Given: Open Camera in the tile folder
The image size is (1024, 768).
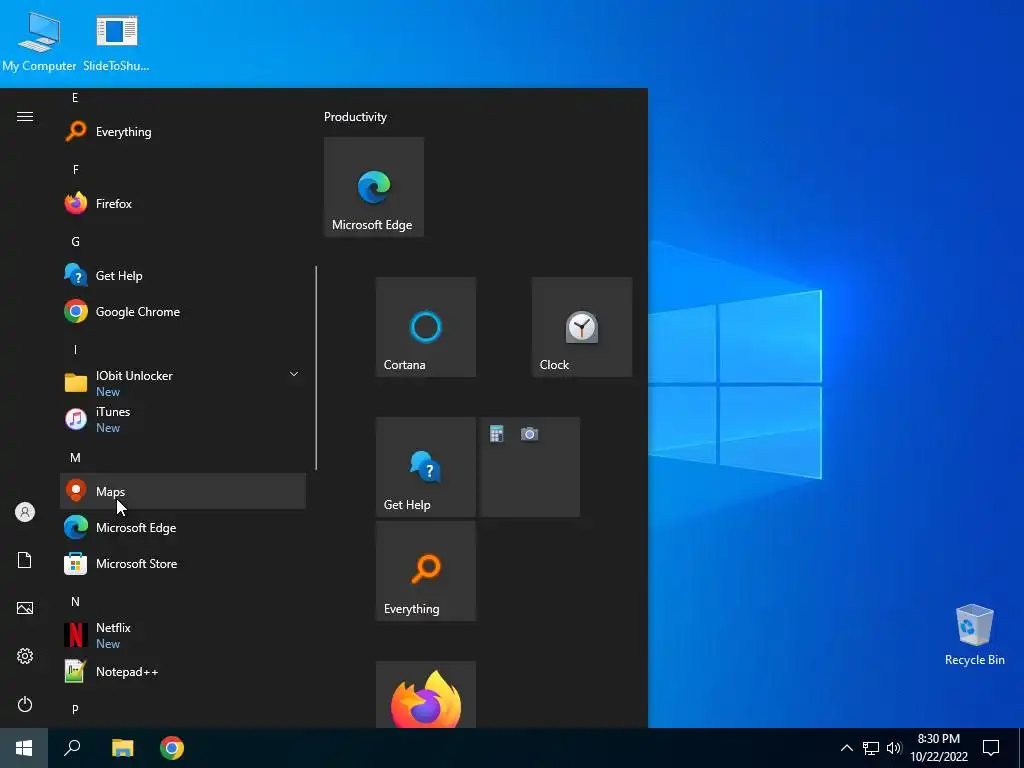Looking at the screenshot, I should coord(530,434).
